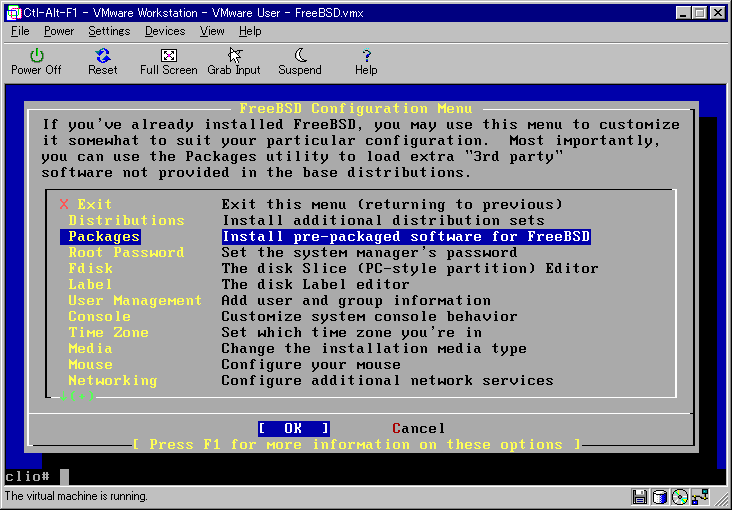The height and width of the screenshot is (510, 732).
Task: Open the File menu
Action: [x=20, y=31]
